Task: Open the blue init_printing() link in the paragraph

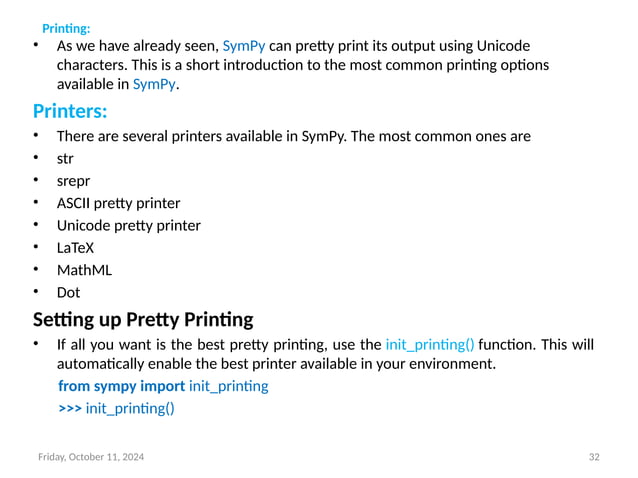Action: tap(430, 345)
